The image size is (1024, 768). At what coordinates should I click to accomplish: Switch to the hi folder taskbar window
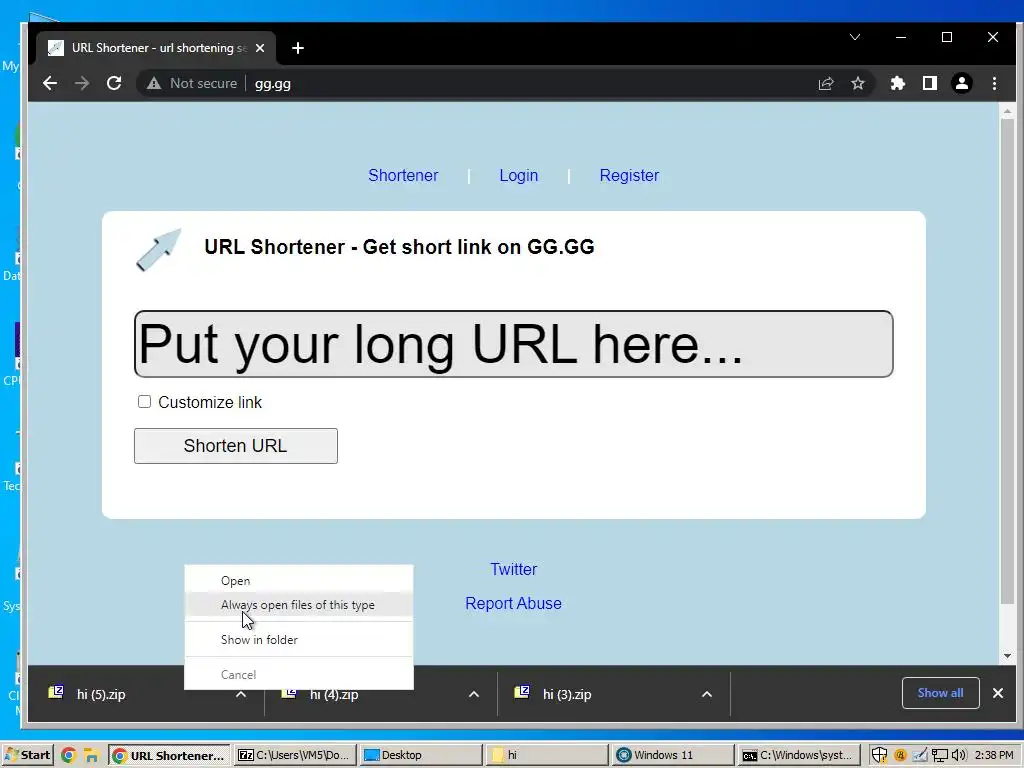click(546, 755)
